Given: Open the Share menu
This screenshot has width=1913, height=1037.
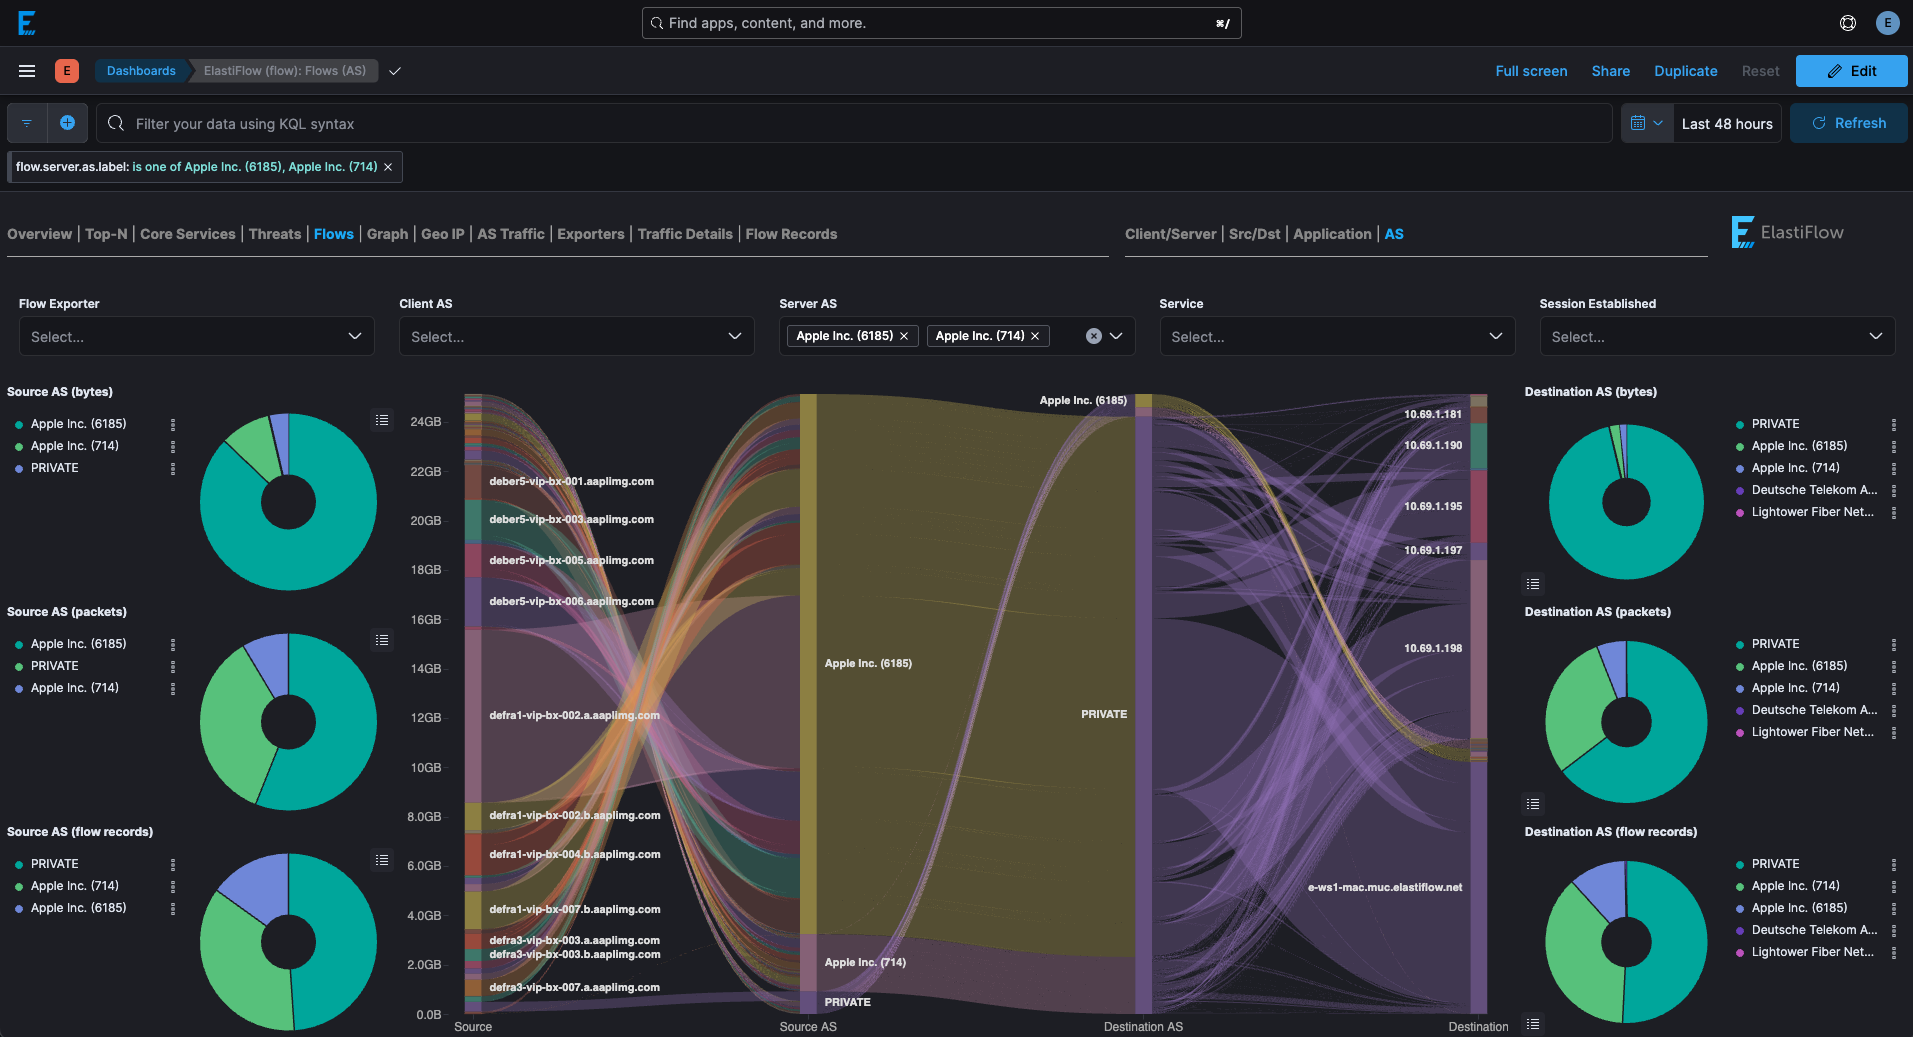Looking at the screenshot, I should point(1610,71).
